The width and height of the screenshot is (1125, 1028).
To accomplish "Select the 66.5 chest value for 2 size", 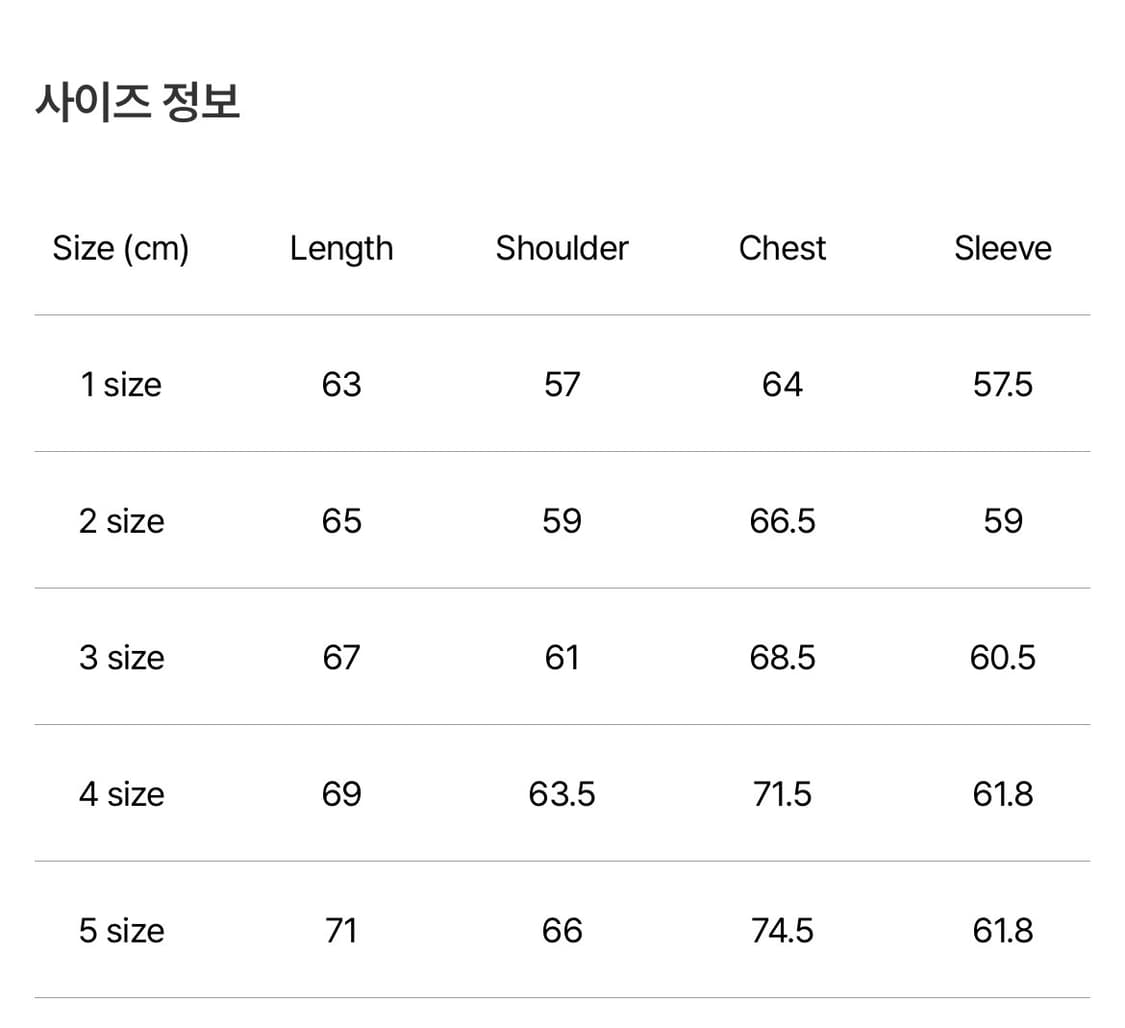I will [x=782, y=521].
